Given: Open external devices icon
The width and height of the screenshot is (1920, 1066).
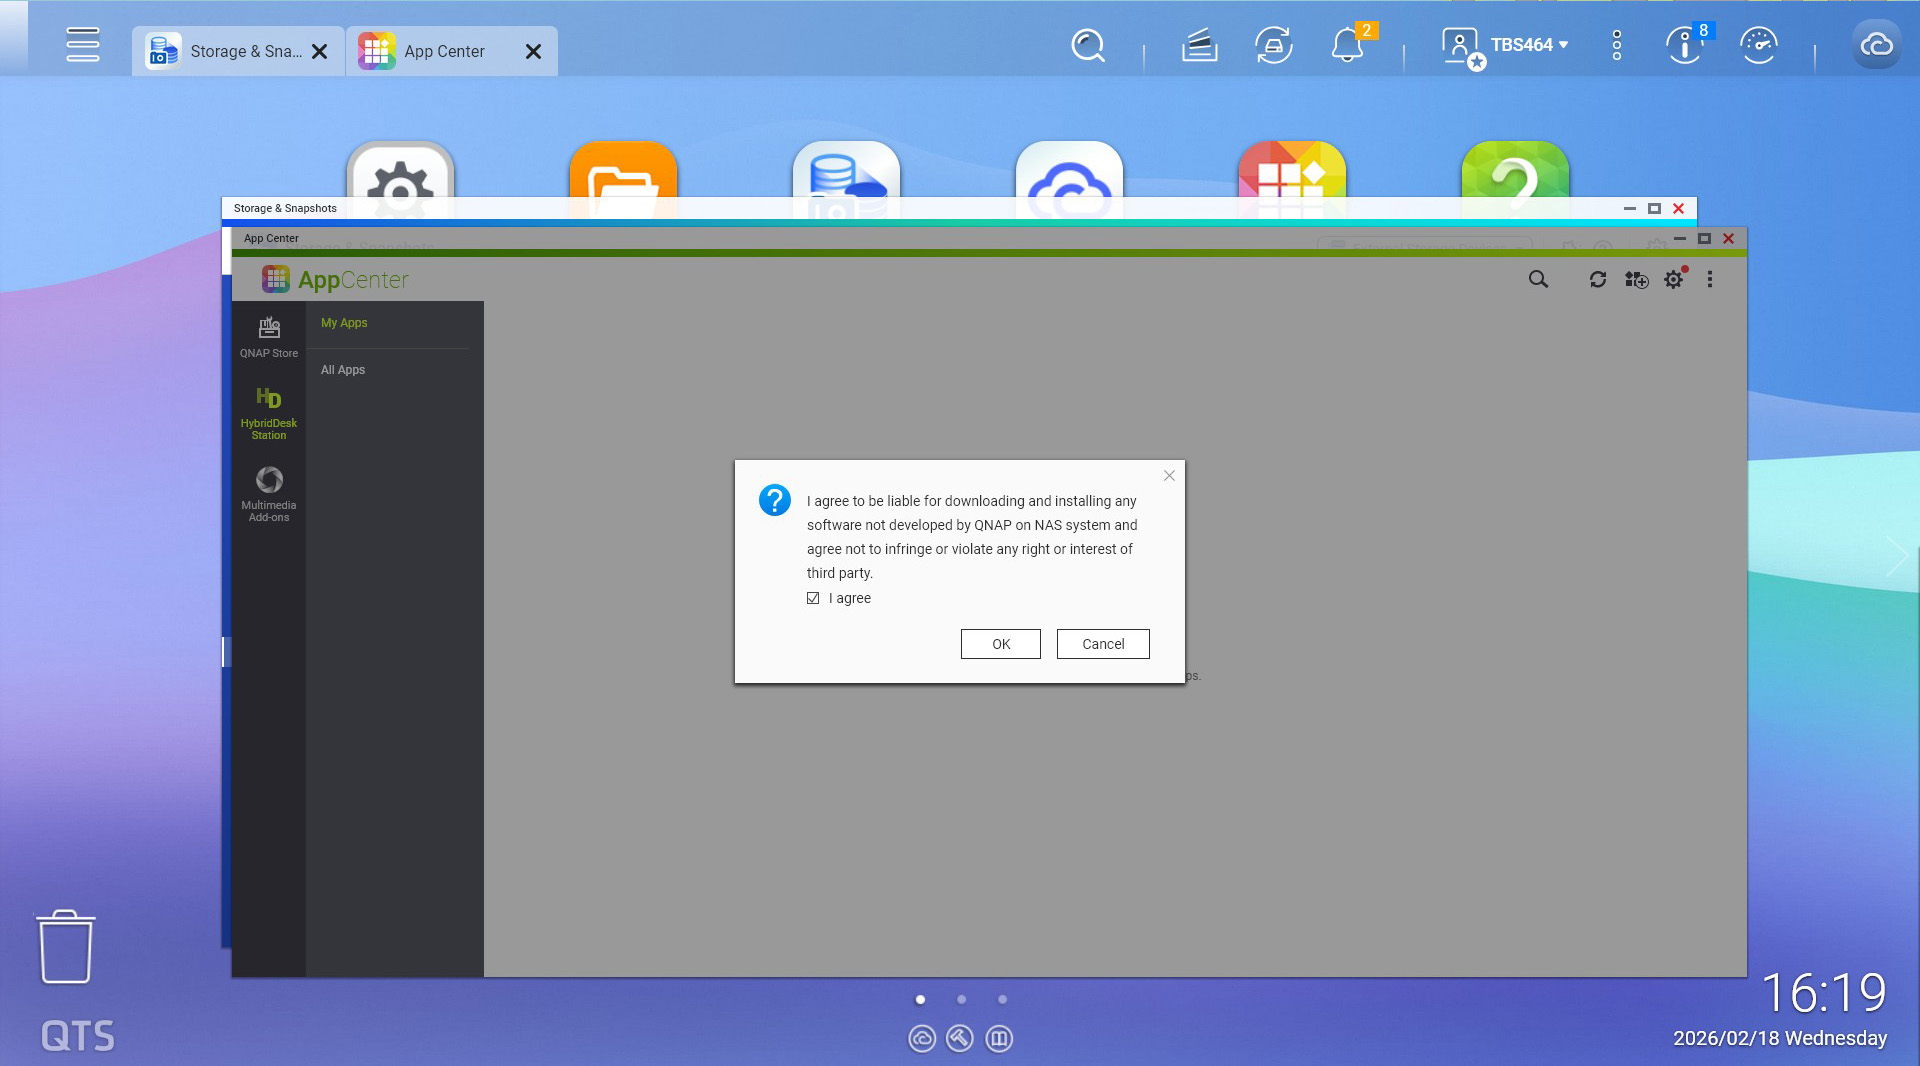Looking at the screenshot, I should pos(1273,45).
